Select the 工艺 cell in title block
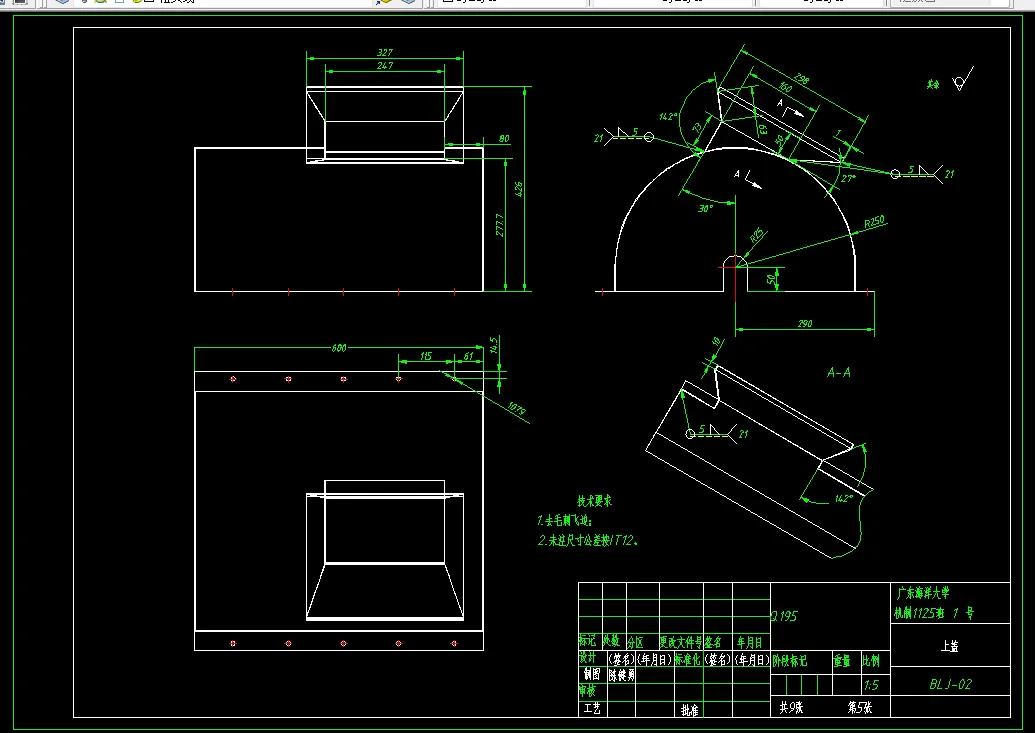 pyautogui.click(x=592, y=709)
